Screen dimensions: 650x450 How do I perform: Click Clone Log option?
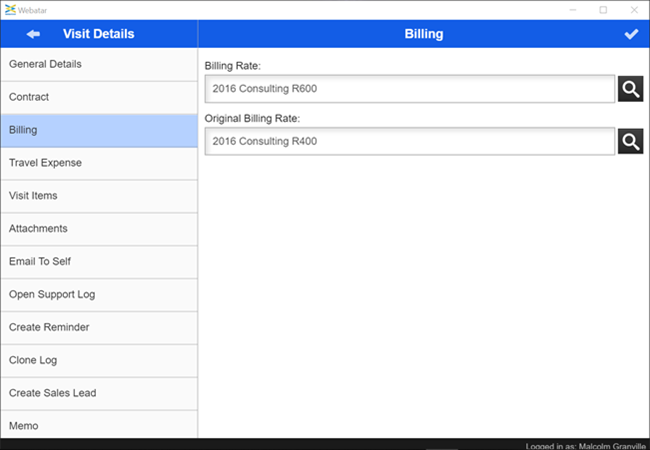coord(99,360)
